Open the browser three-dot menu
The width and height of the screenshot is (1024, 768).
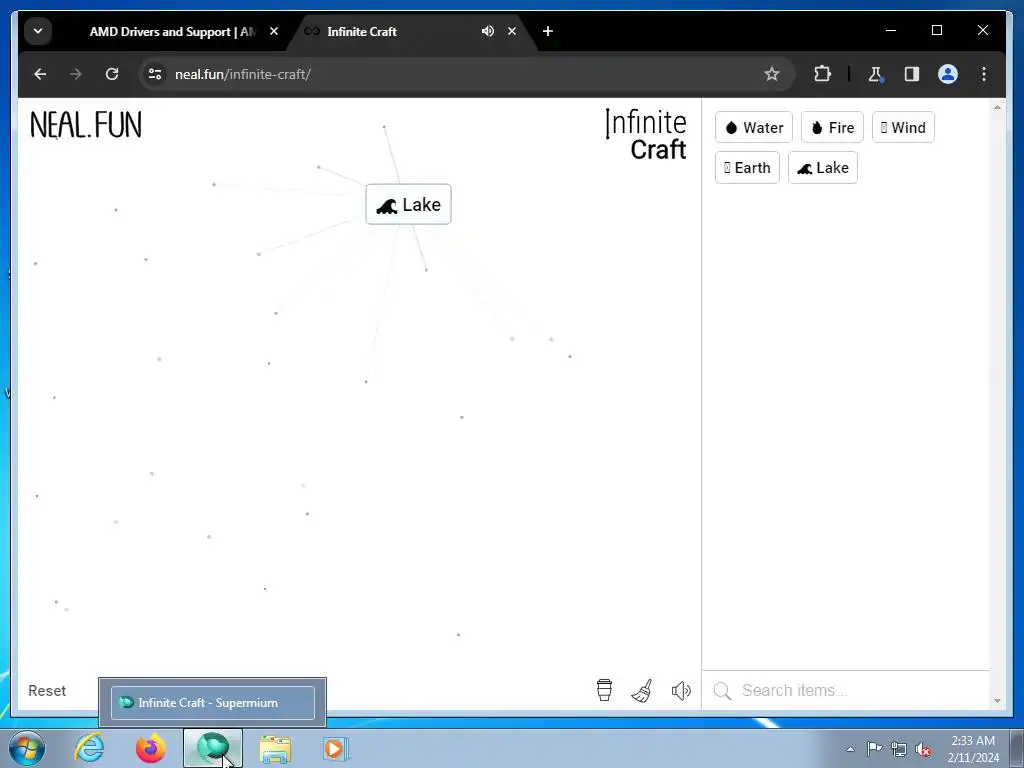pyautogui.click(x=984, y=74)
